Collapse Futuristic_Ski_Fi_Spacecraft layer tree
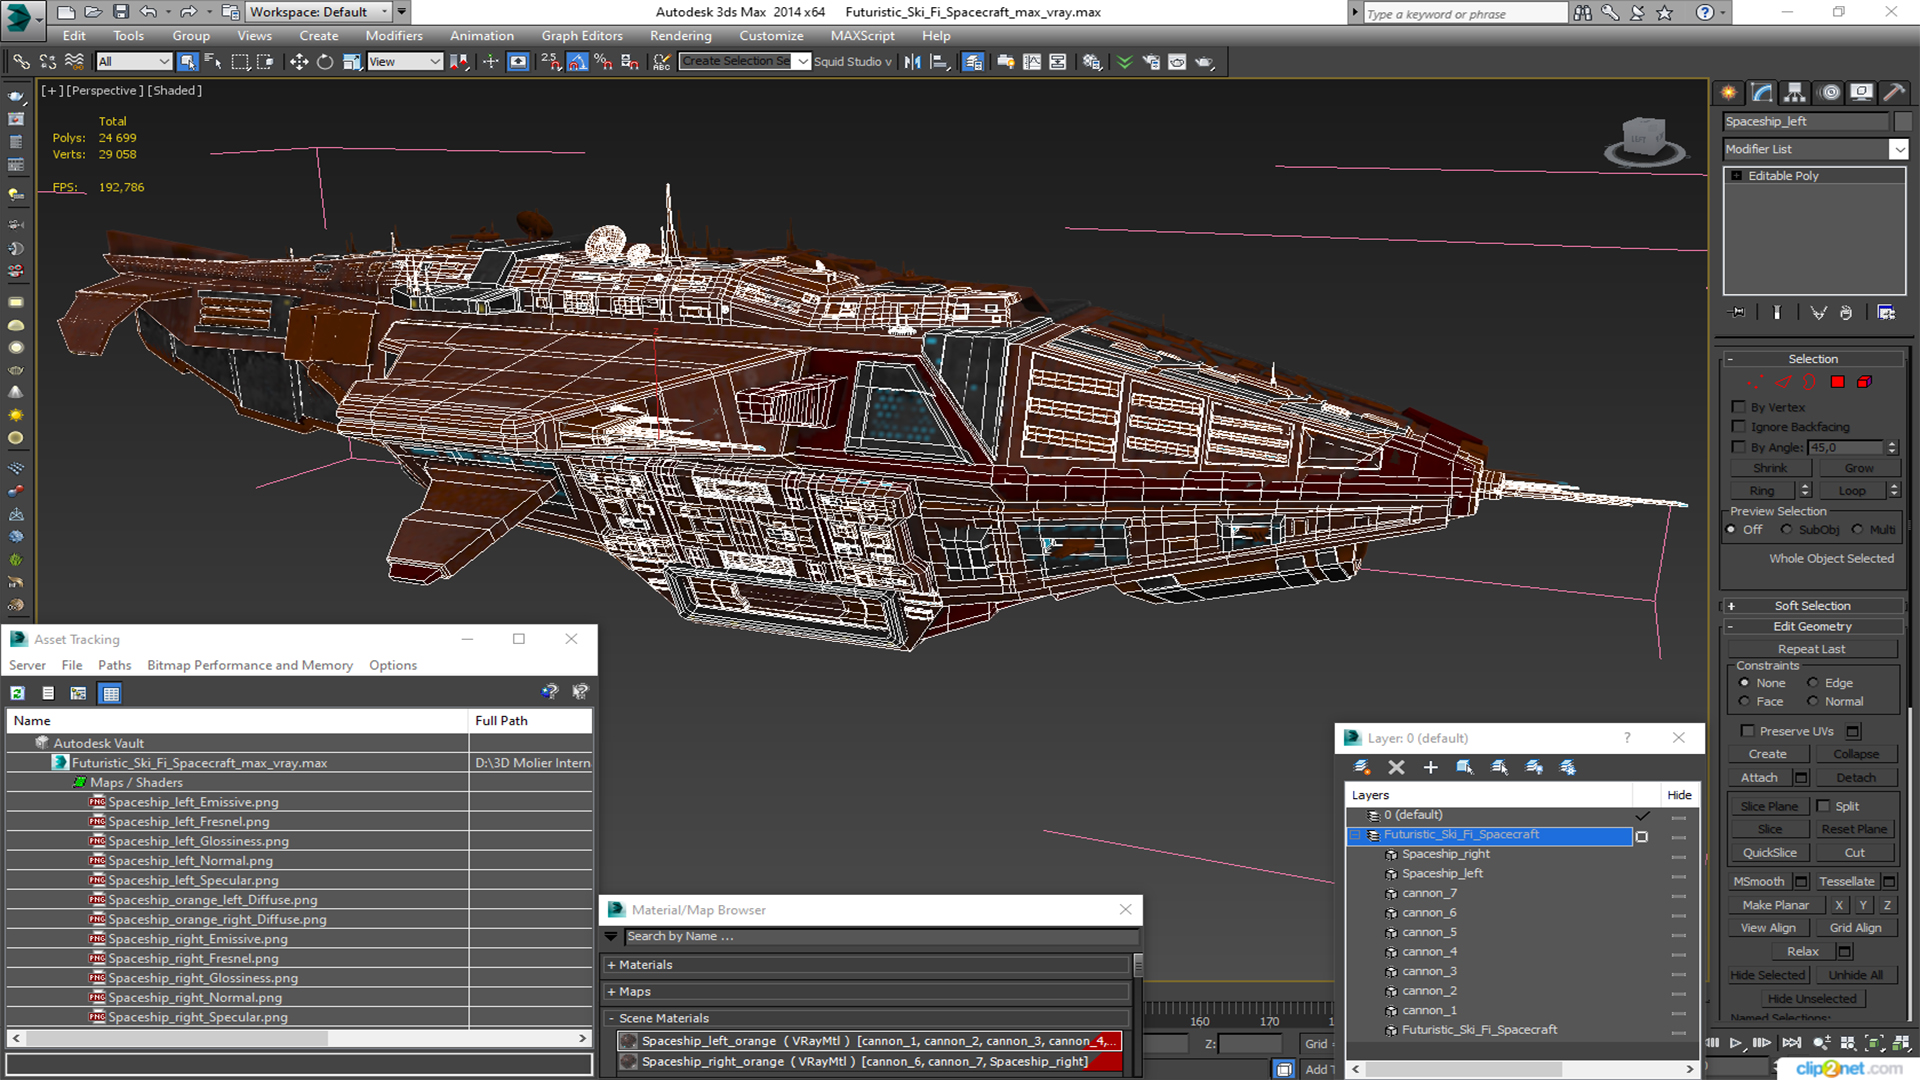The height and width of the screenshot is (1080, 1920). pyautogui.click(x=1356, y=835)
